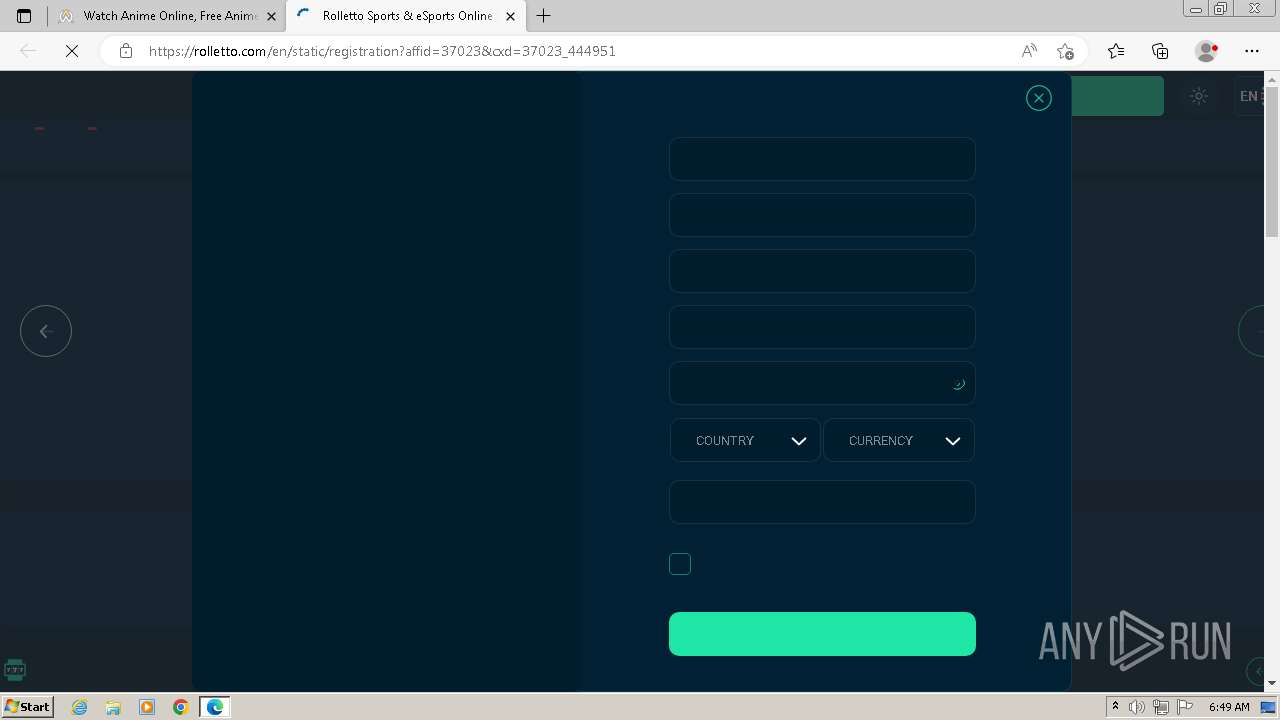Screen dimensions: 1280x720
Task: Open the network tray icon
Action: point(1161,707)
